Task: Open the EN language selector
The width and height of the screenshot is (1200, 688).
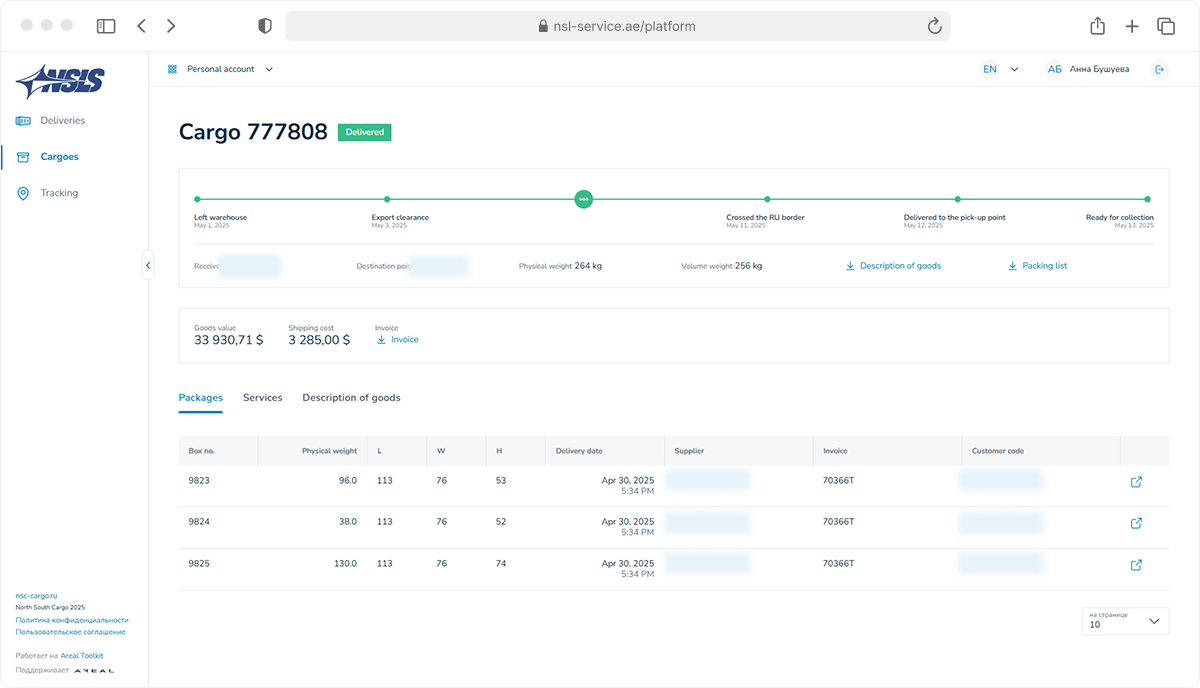Action: 999,69
